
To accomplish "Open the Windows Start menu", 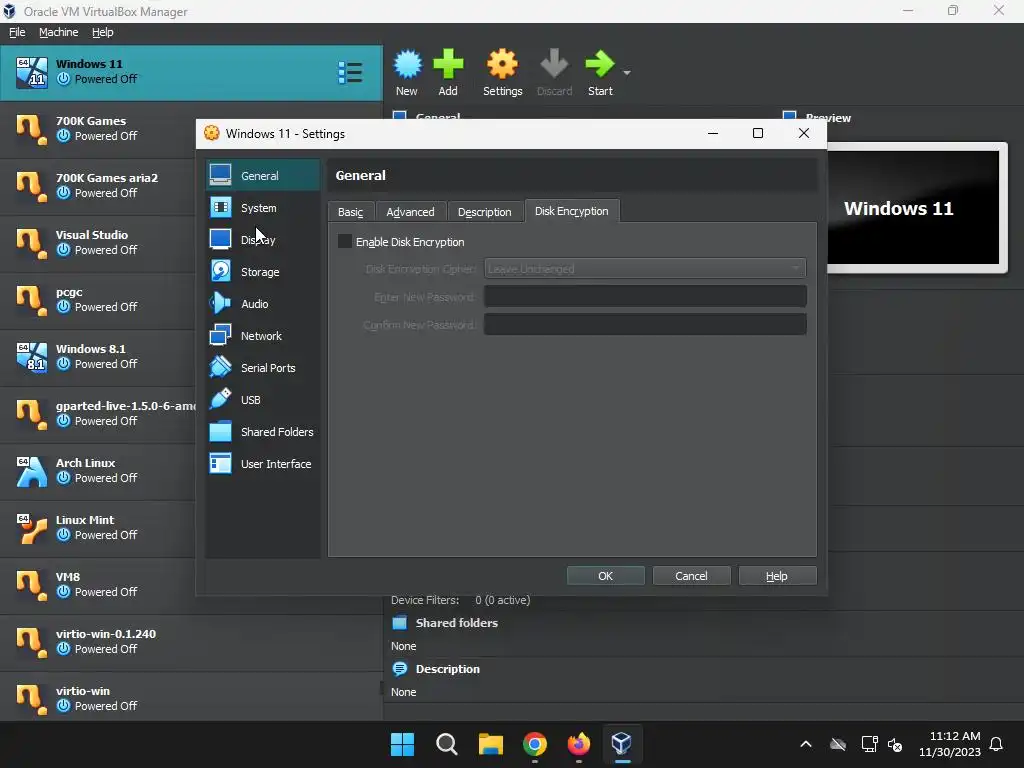I will [x=402, y=744].
